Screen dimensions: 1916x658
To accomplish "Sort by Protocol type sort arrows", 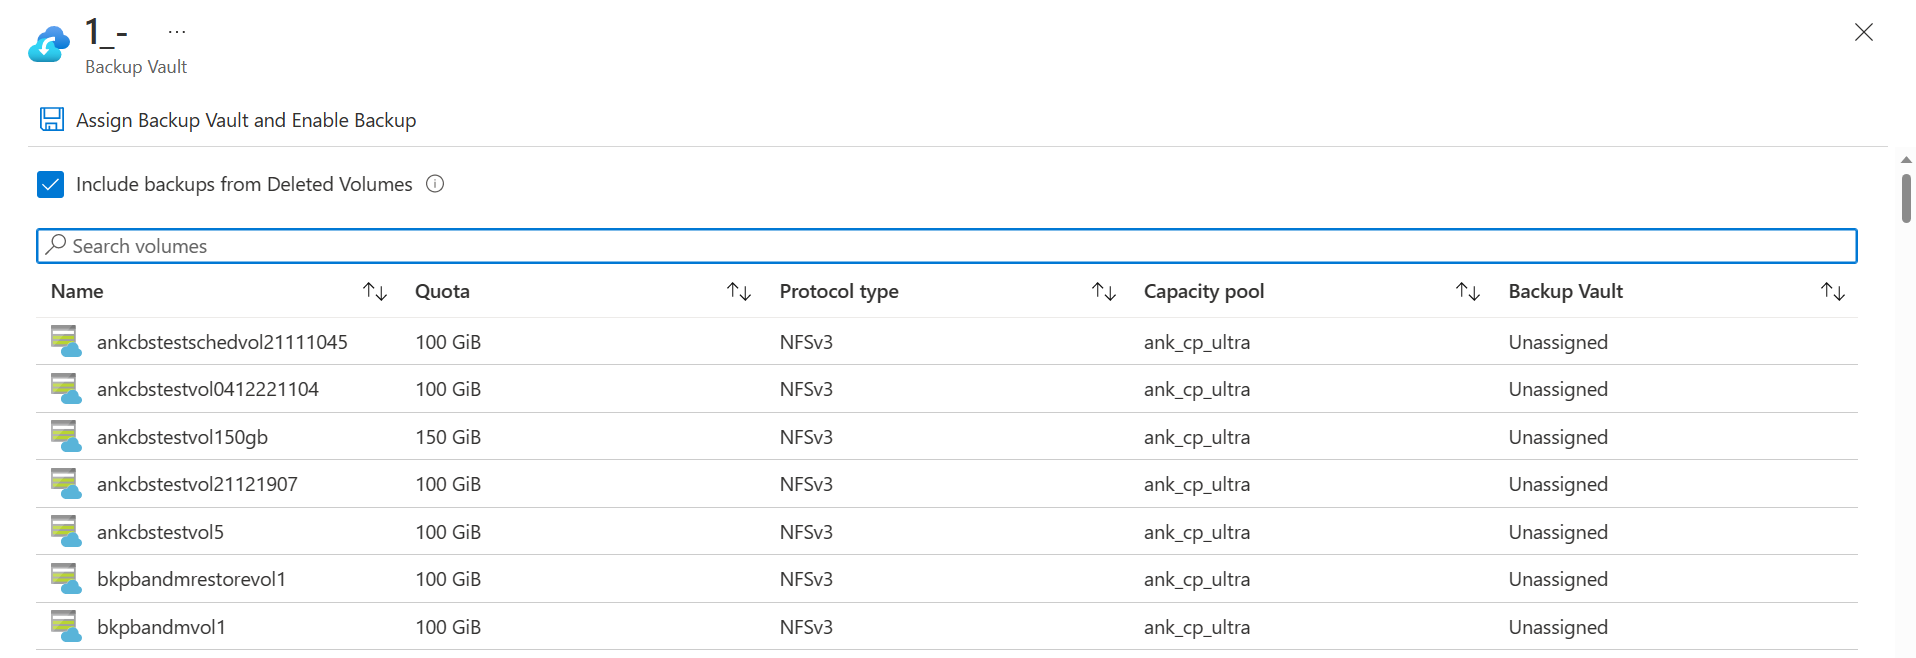I will click(x=1104, y=291).
